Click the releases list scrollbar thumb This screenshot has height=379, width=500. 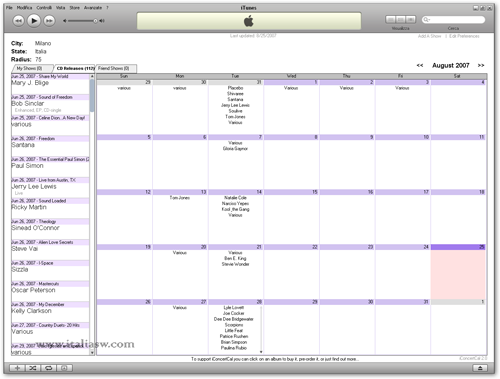[x=92, y=95]
